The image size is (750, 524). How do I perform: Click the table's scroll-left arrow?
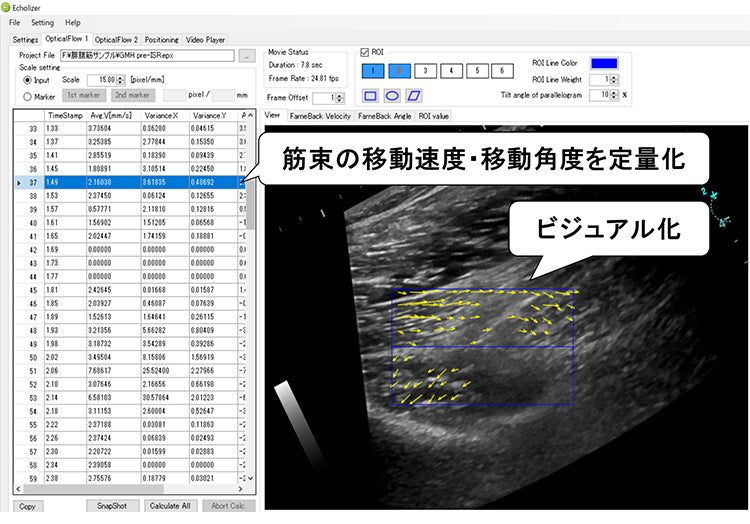tap(18, 489)
